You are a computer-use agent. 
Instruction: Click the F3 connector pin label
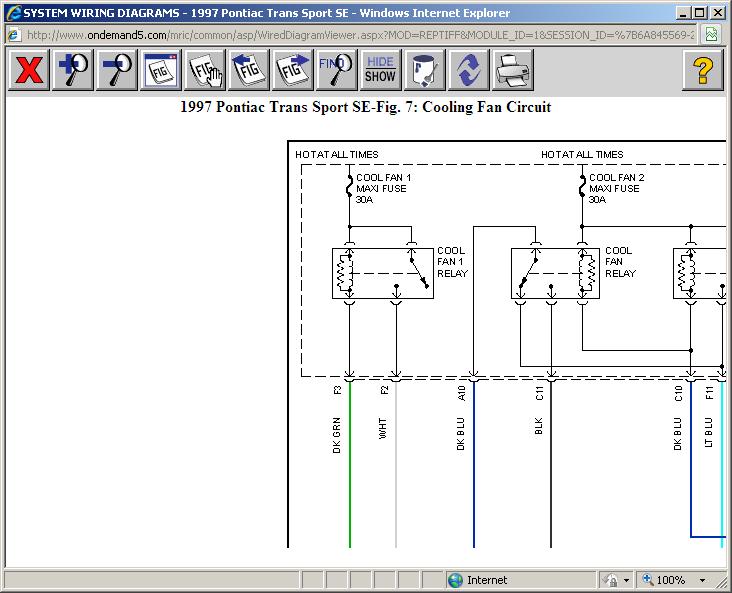338,389
